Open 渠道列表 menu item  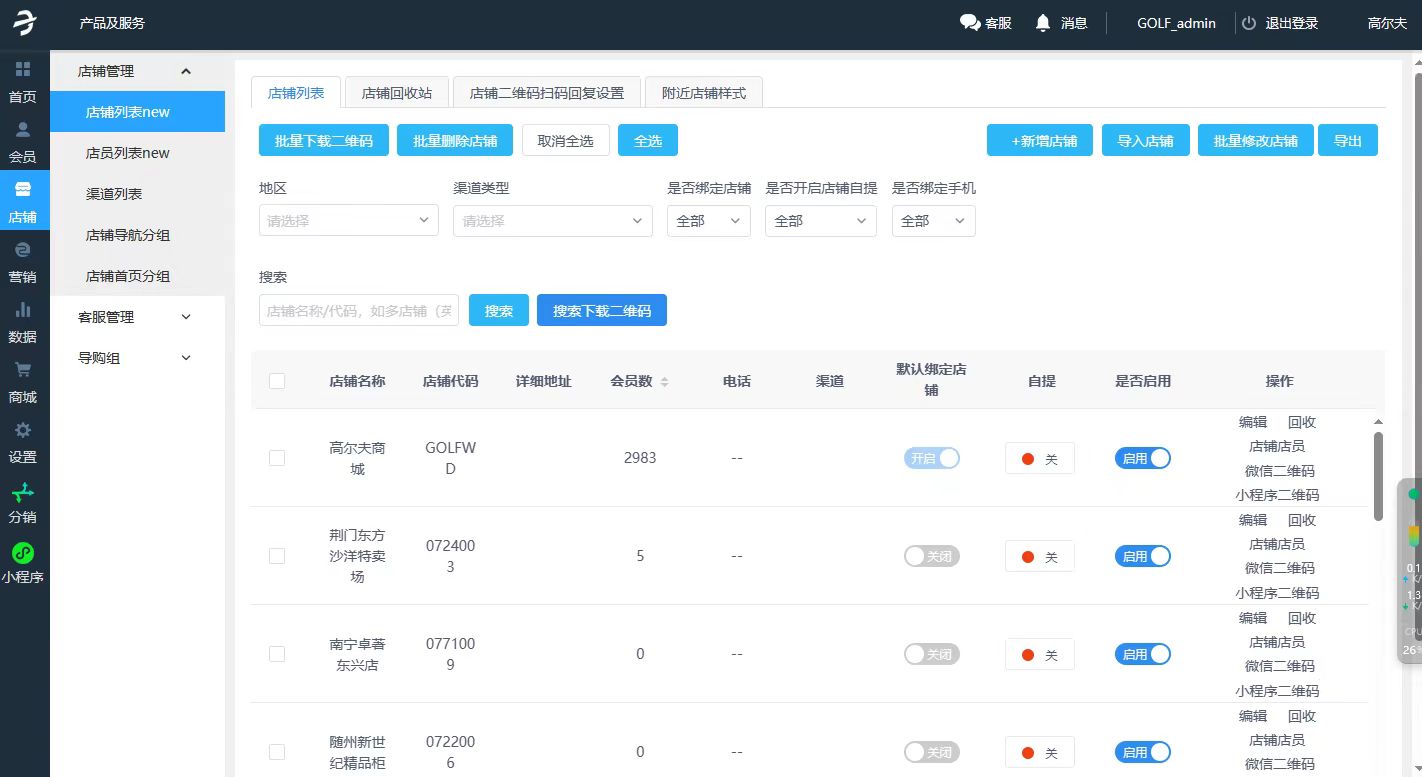pyautogui.click(x=137, y=194)
